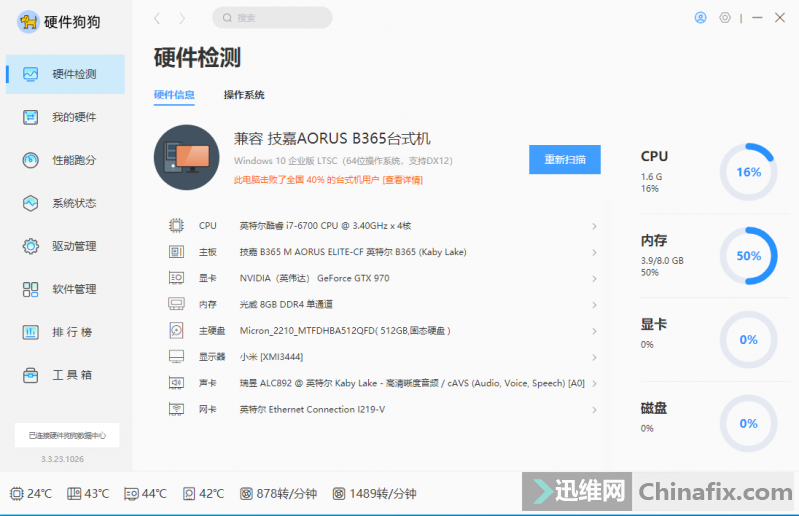Click the 网卡 network card icon

pyautogui.click(x=176, y=409)
